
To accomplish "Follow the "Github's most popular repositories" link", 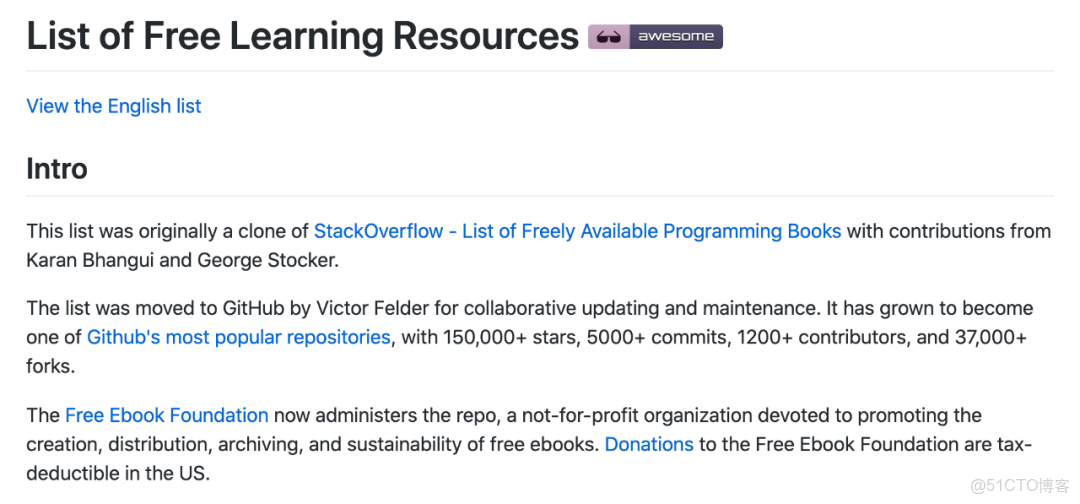I will pos(238,337).
